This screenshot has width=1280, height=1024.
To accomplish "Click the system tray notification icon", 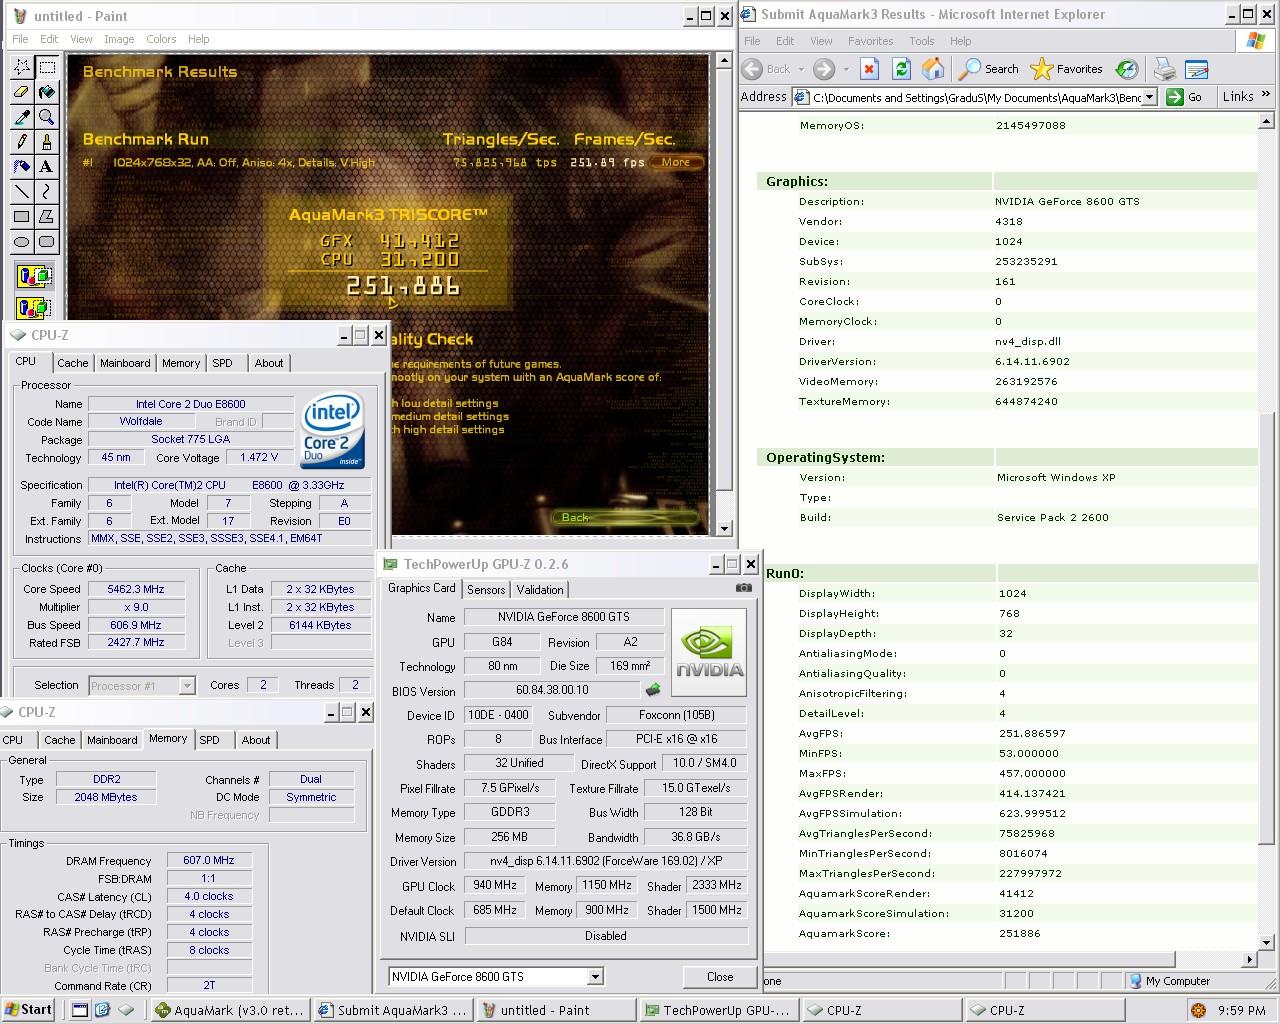I will (x=1198, y=1010).
